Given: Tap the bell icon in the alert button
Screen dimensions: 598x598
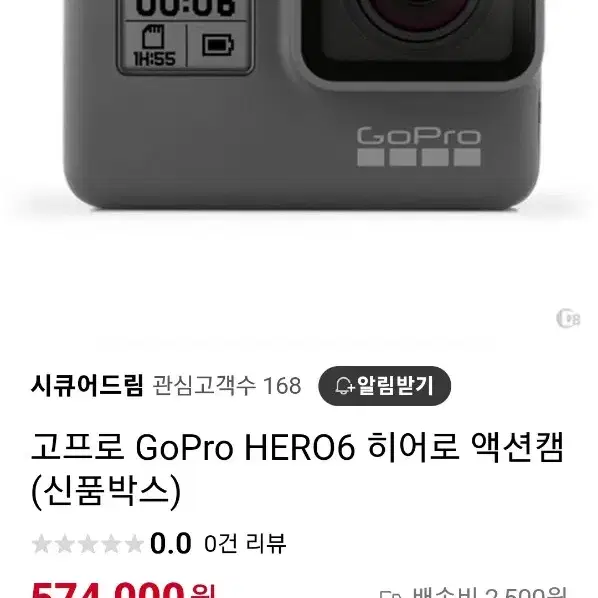Looking at the screenshot, I should click(x=344, y=386).
